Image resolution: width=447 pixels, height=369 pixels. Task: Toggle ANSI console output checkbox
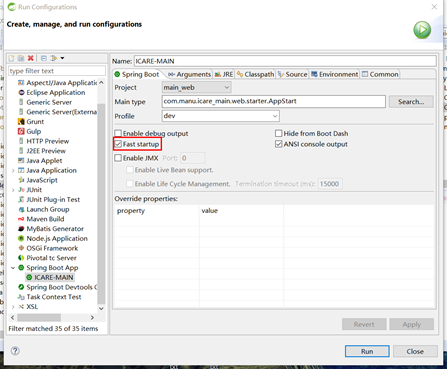[279, 144]
